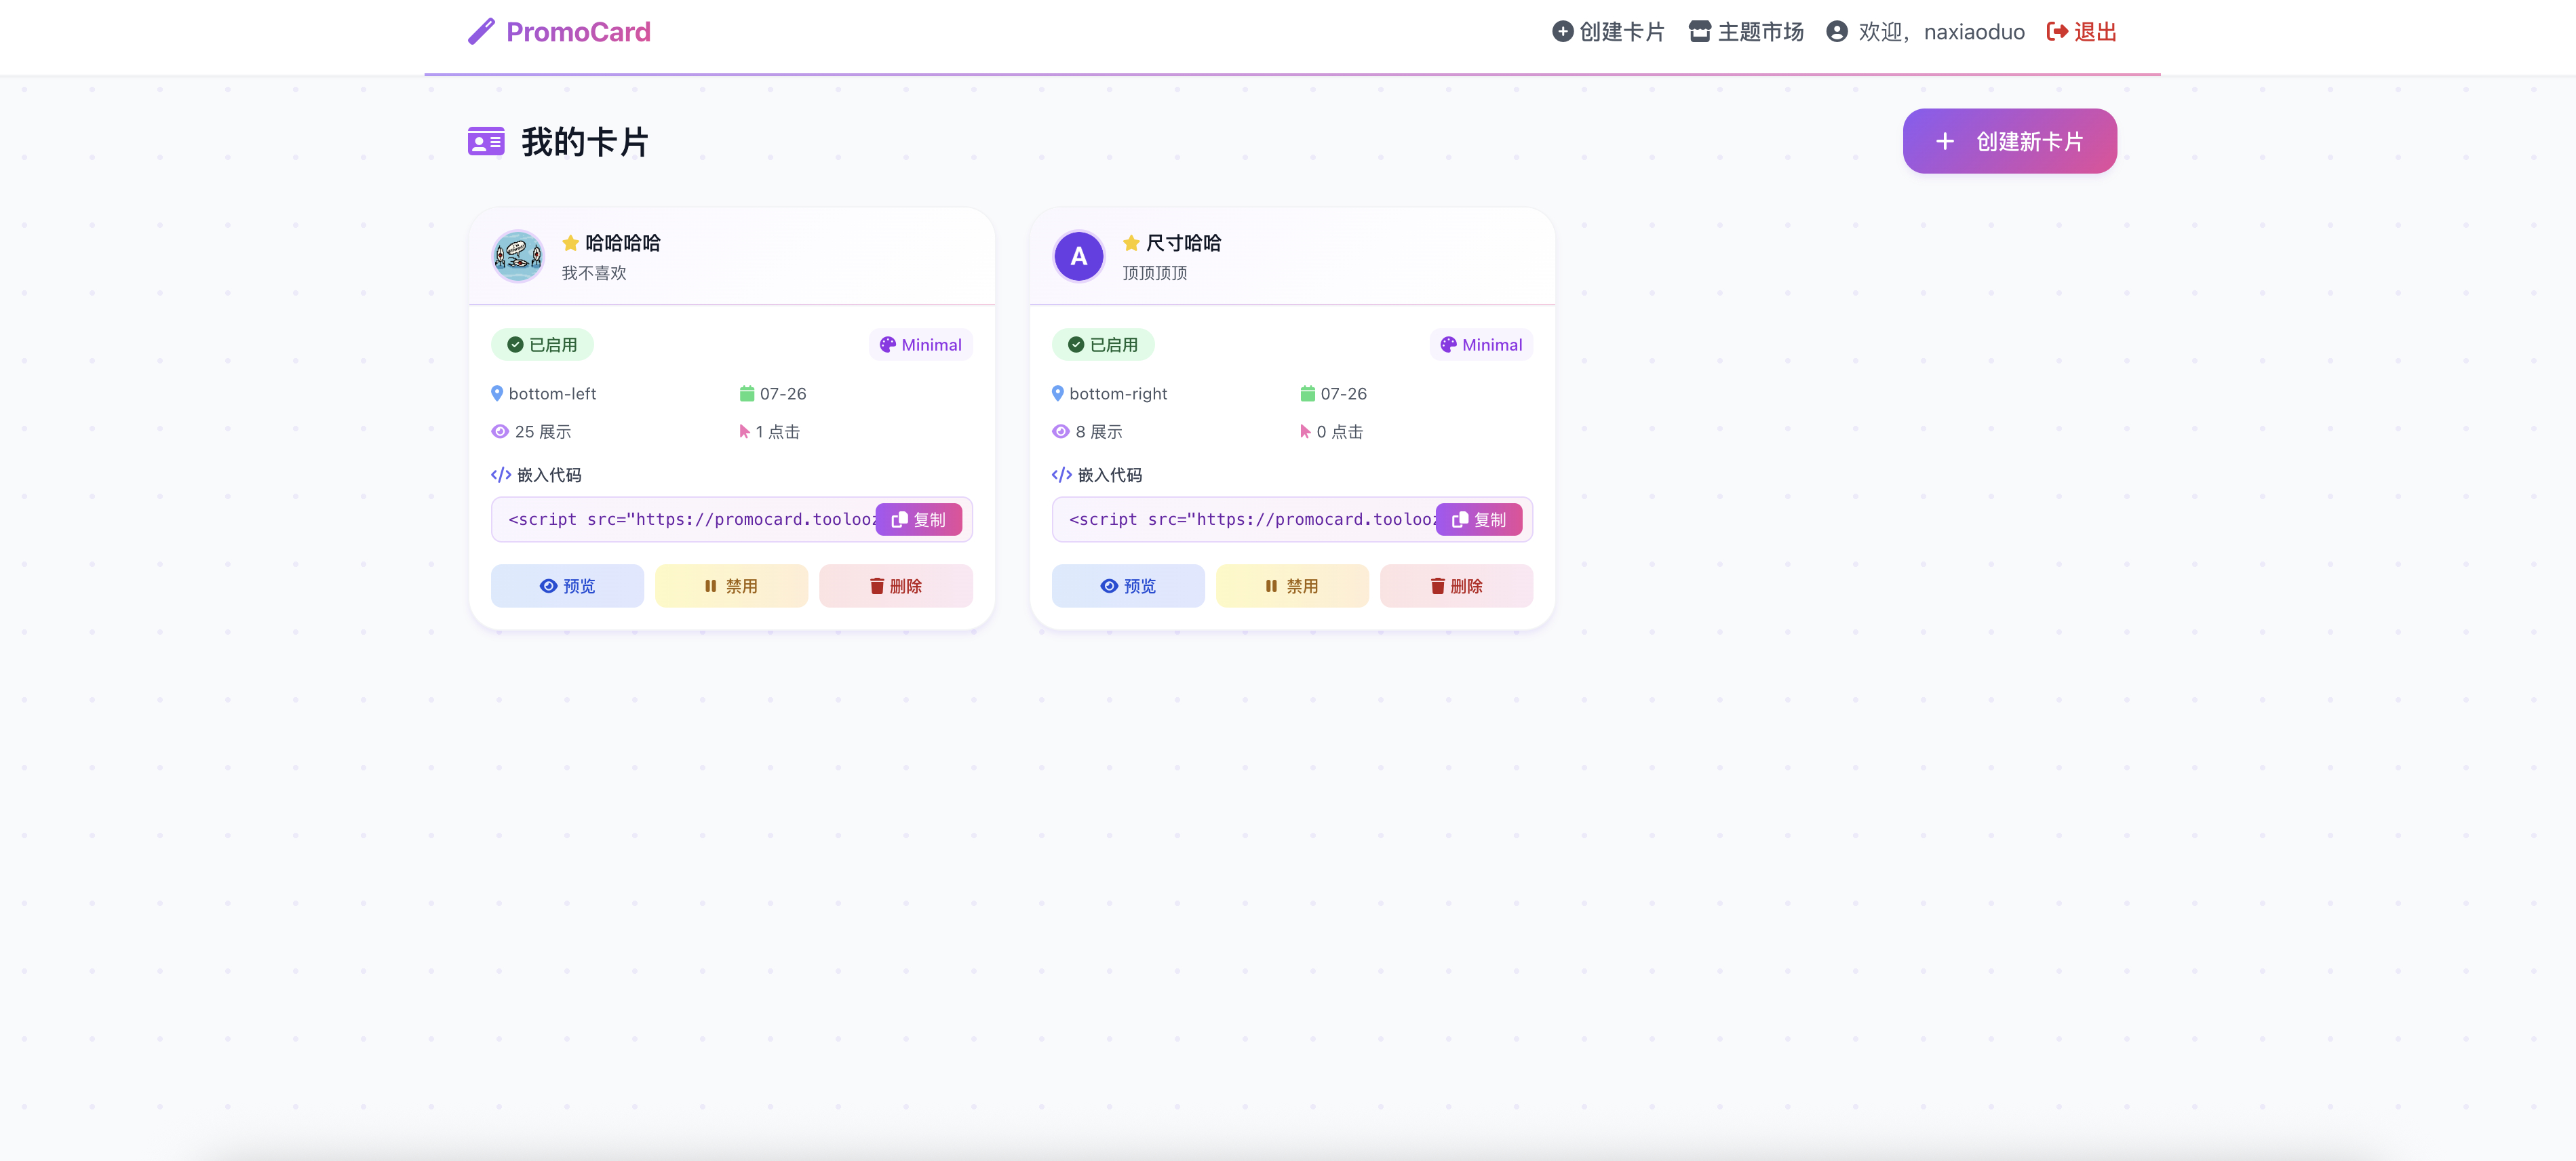Image resolution: width=2576 pixels, height=1161 pixels.
Task: Delete the 尺寸哈哈 card with 删除
Action: pos(1456,586)
